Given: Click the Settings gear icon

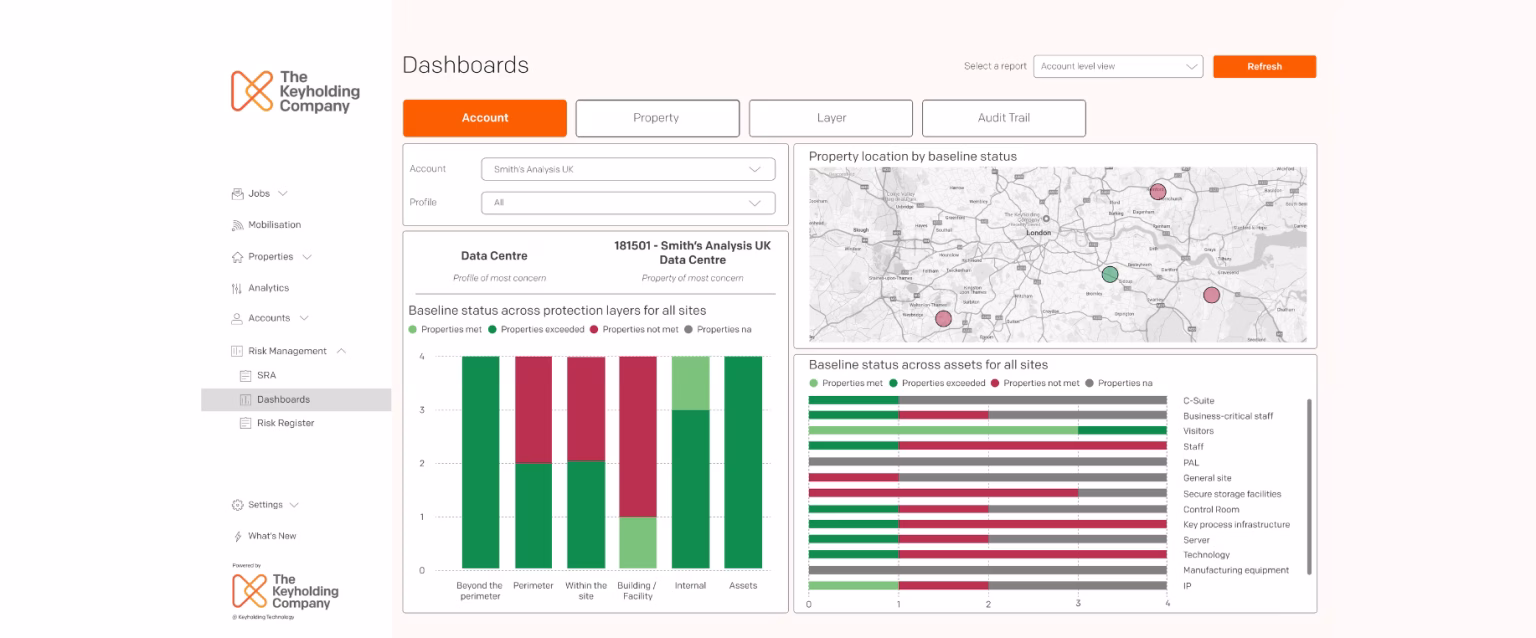Looking at the screenshot, I should (237, 505).
